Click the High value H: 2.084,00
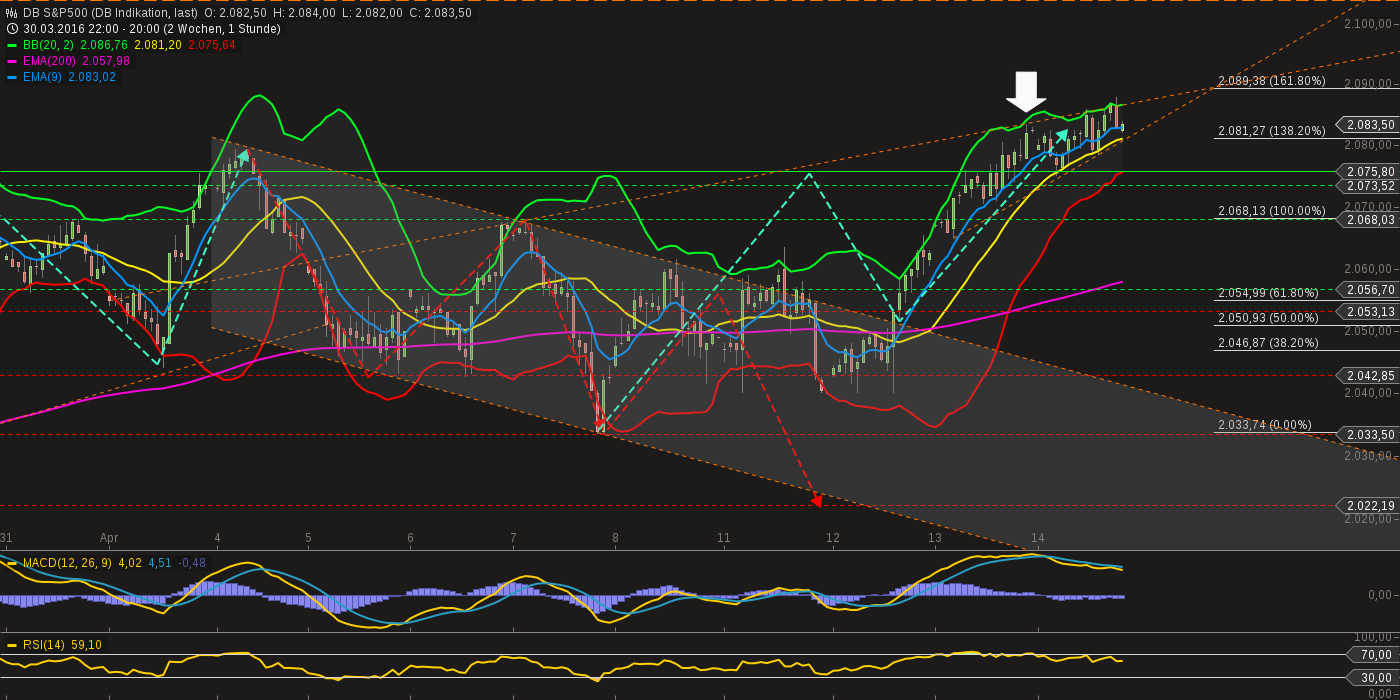Screen dimensions: 1400x700 [305, 13]
